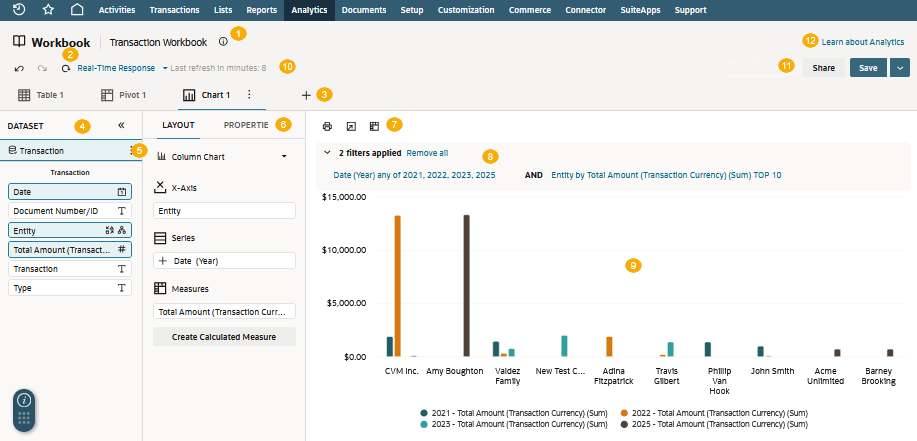917x441 pixels.
Task: Open the Recent Records clock icon
Action: pos(19,9)
